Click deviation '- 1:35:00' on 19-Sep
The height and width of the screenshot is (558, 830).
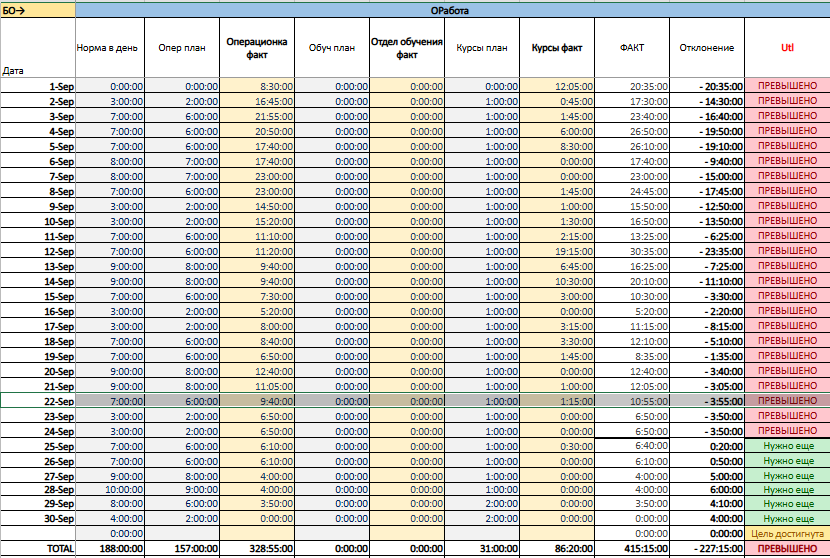coord(707,356)
